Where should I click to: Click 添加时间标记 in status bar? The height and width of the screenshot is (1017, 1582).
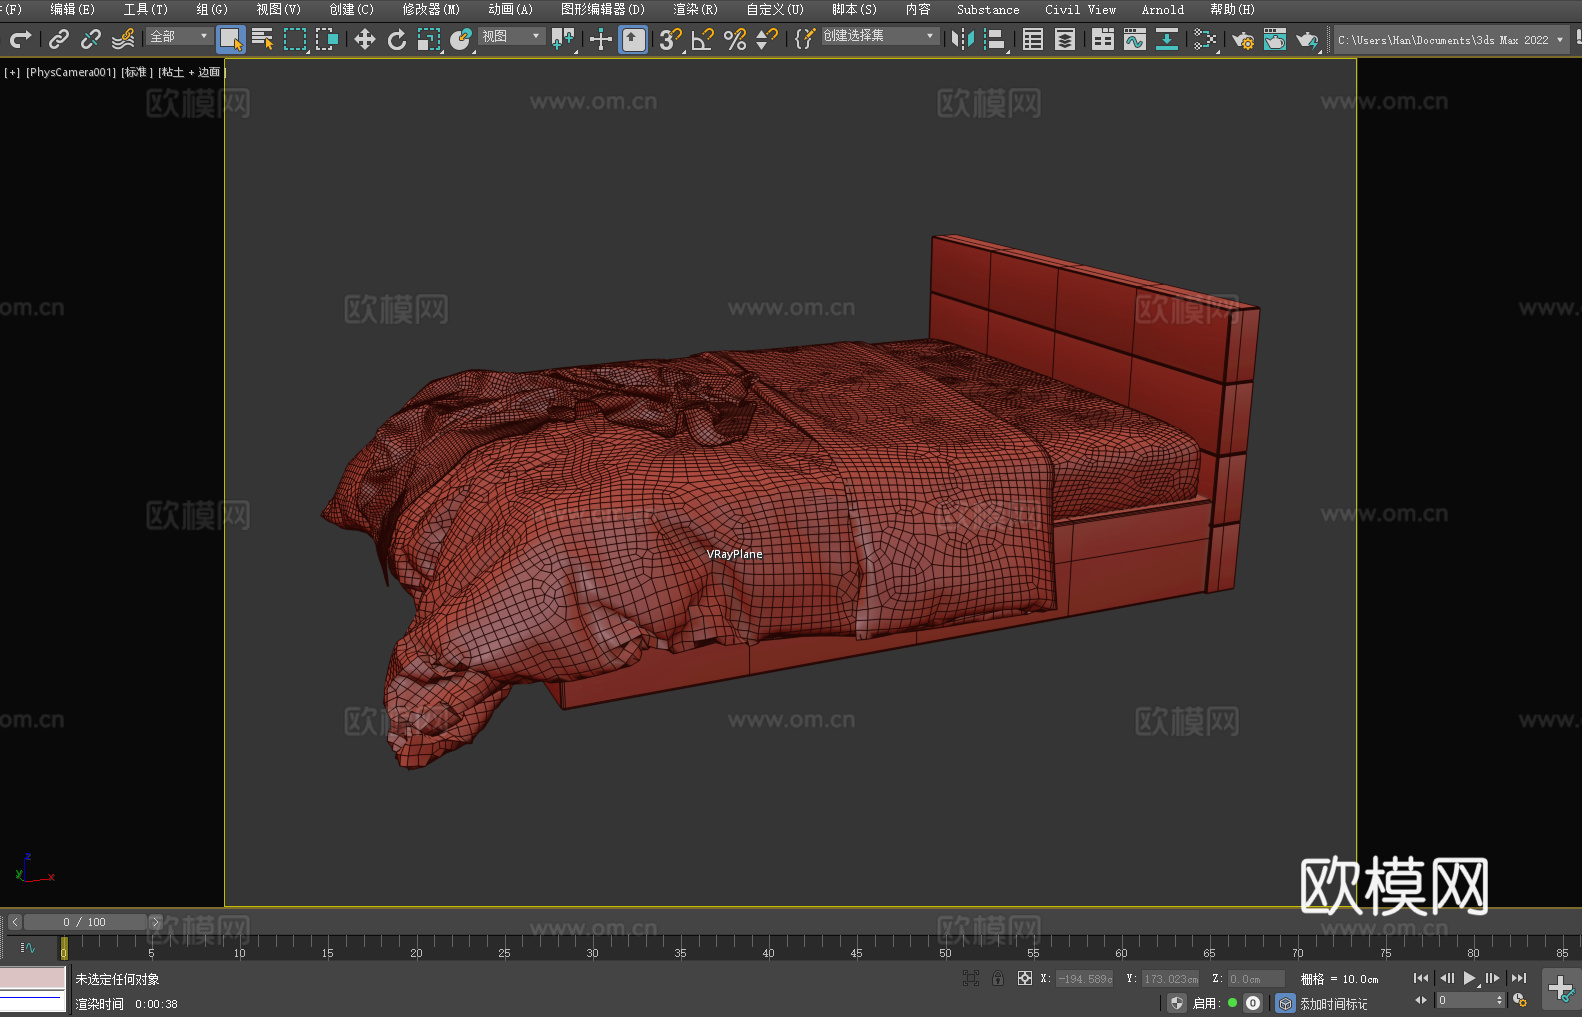[1333, 1003]
